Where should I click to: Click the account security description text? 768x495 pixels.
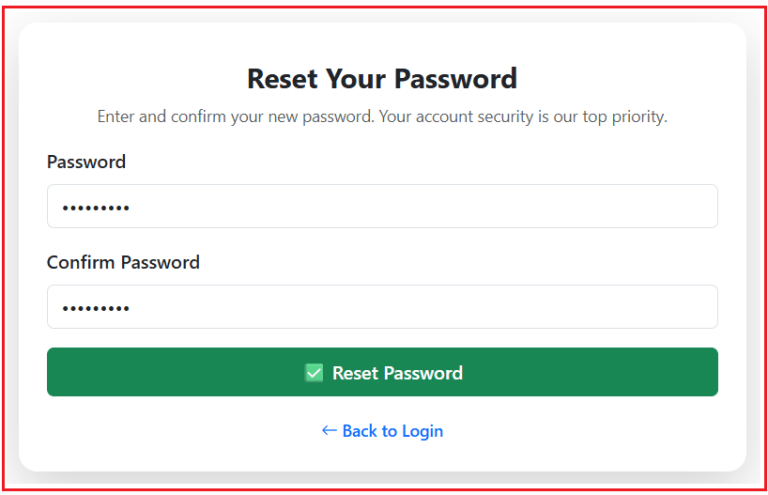382,117
